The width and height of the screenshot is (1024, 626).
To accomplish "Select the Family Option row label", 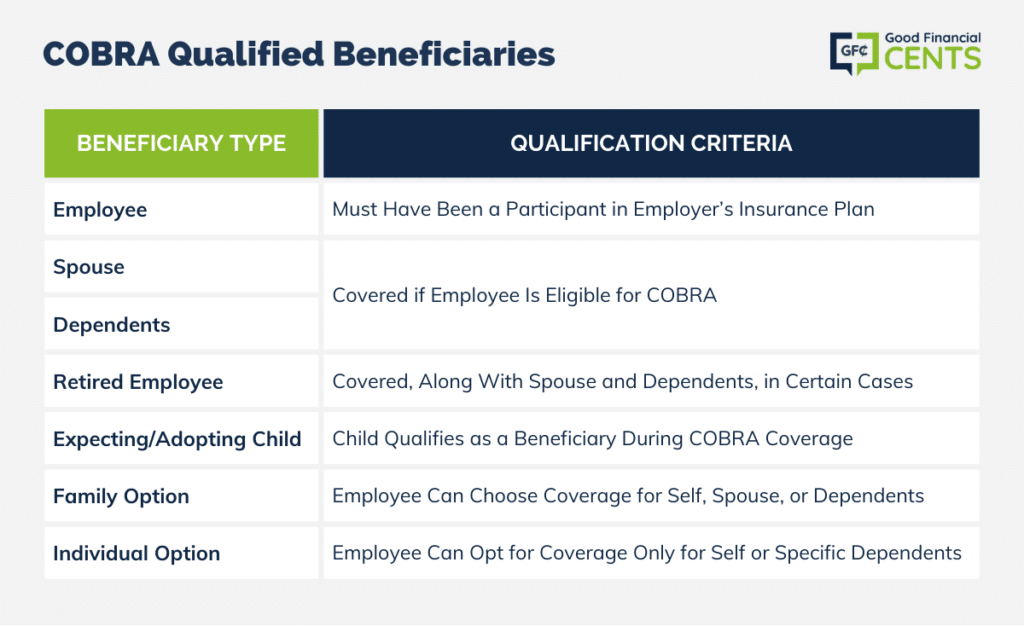I will [x=121, y=496].
